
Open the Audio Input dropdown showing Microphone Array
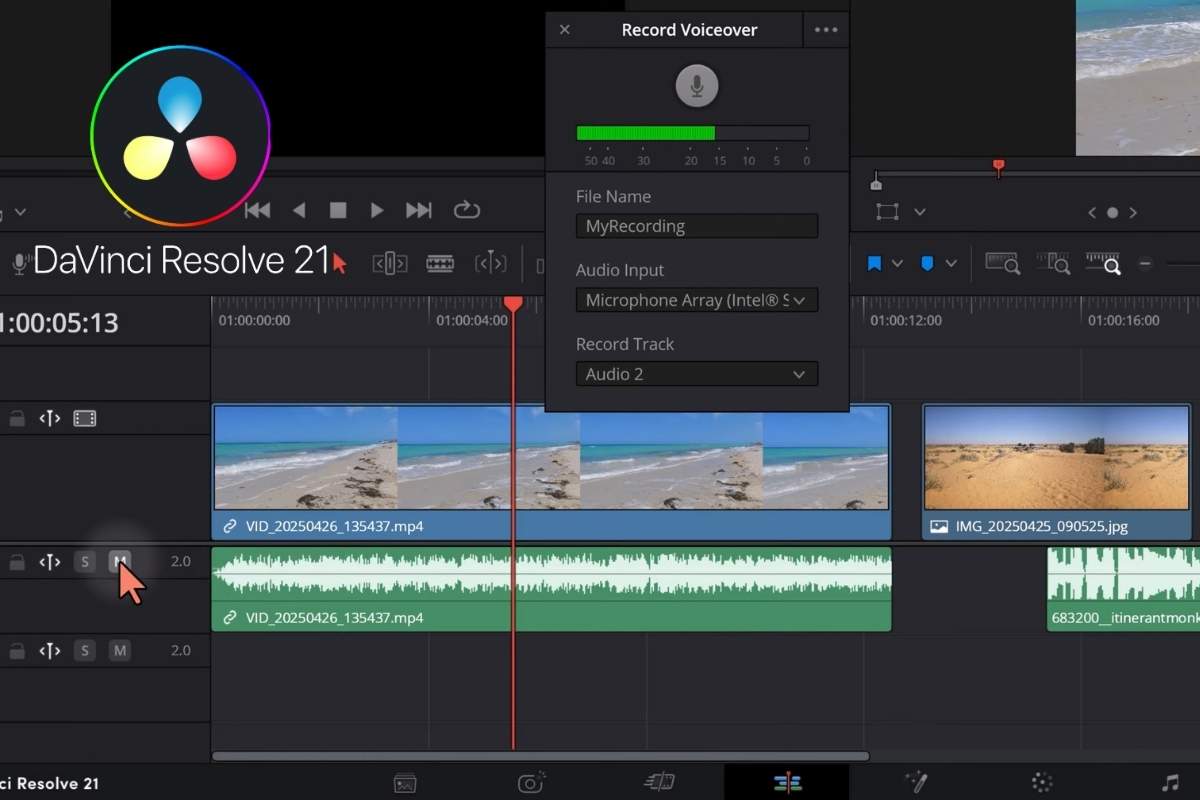pos(697,300)
